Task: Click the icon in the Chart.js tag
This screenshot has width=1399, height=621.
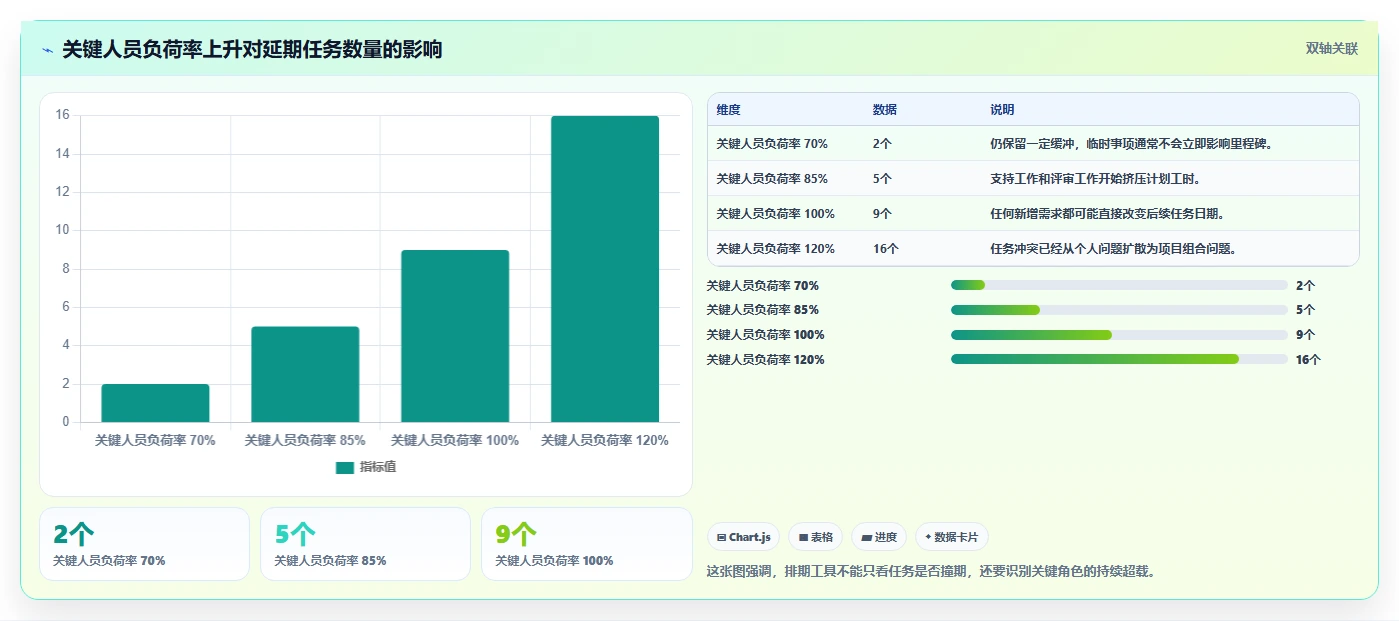Action: 721,538
